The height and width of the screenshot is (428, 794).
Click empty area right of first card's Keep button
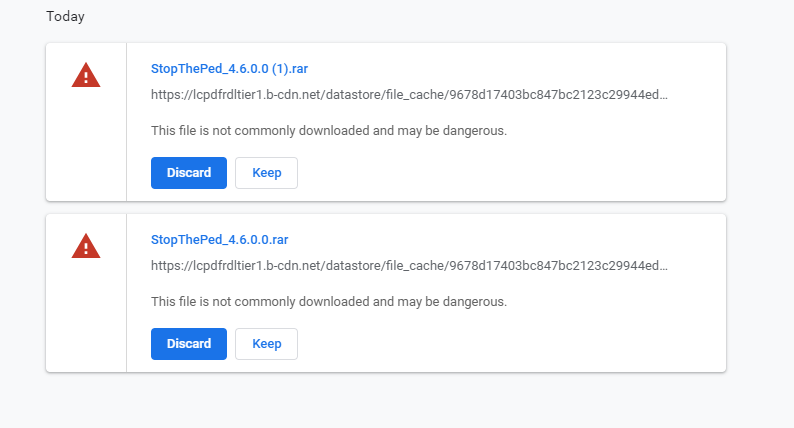tap(500, 173)
